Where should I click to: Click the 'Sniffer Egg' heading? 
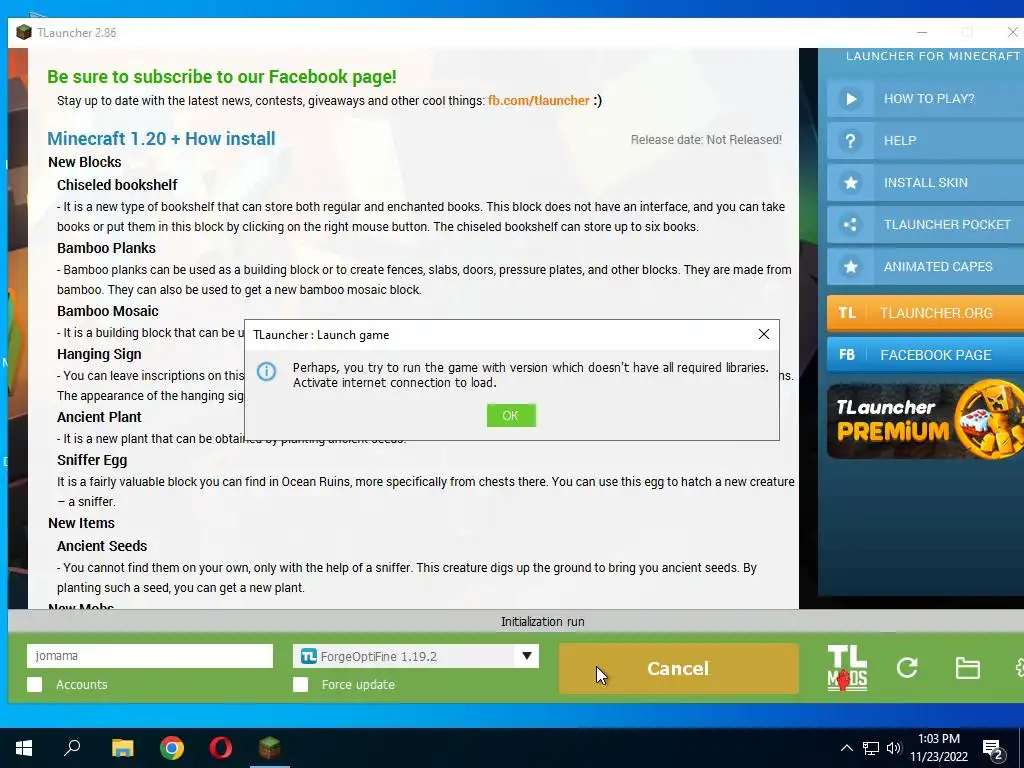tap(92, 460)
